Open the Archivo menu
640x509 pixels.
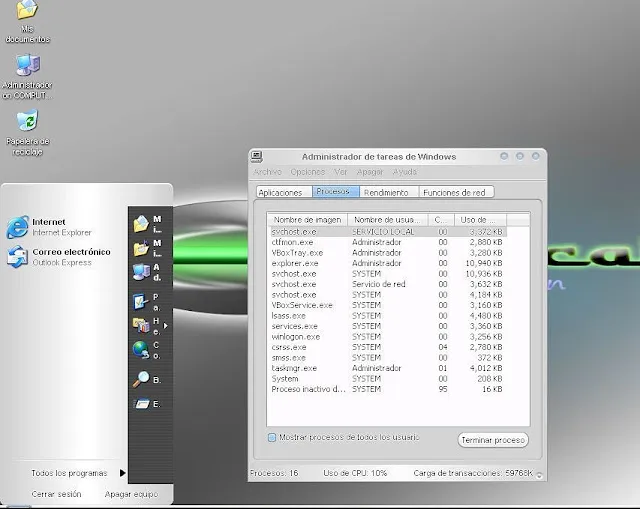pyautogui.click(x=267, y=172)
